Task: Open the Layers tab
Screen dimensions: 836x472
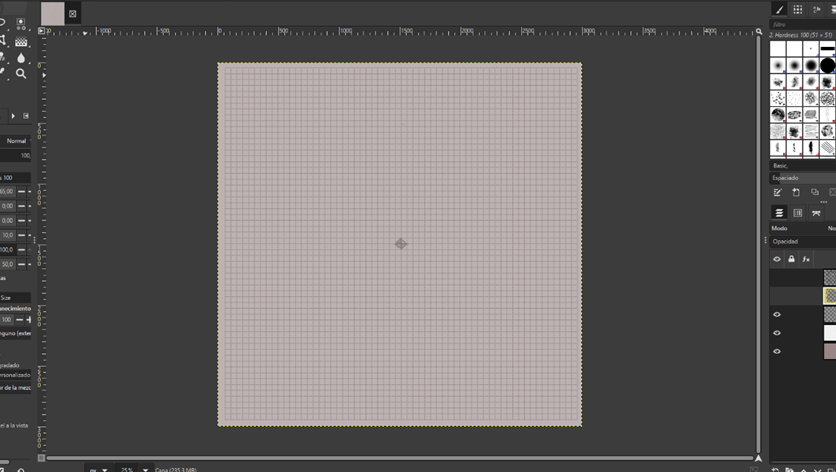Action: click(779, 213)
